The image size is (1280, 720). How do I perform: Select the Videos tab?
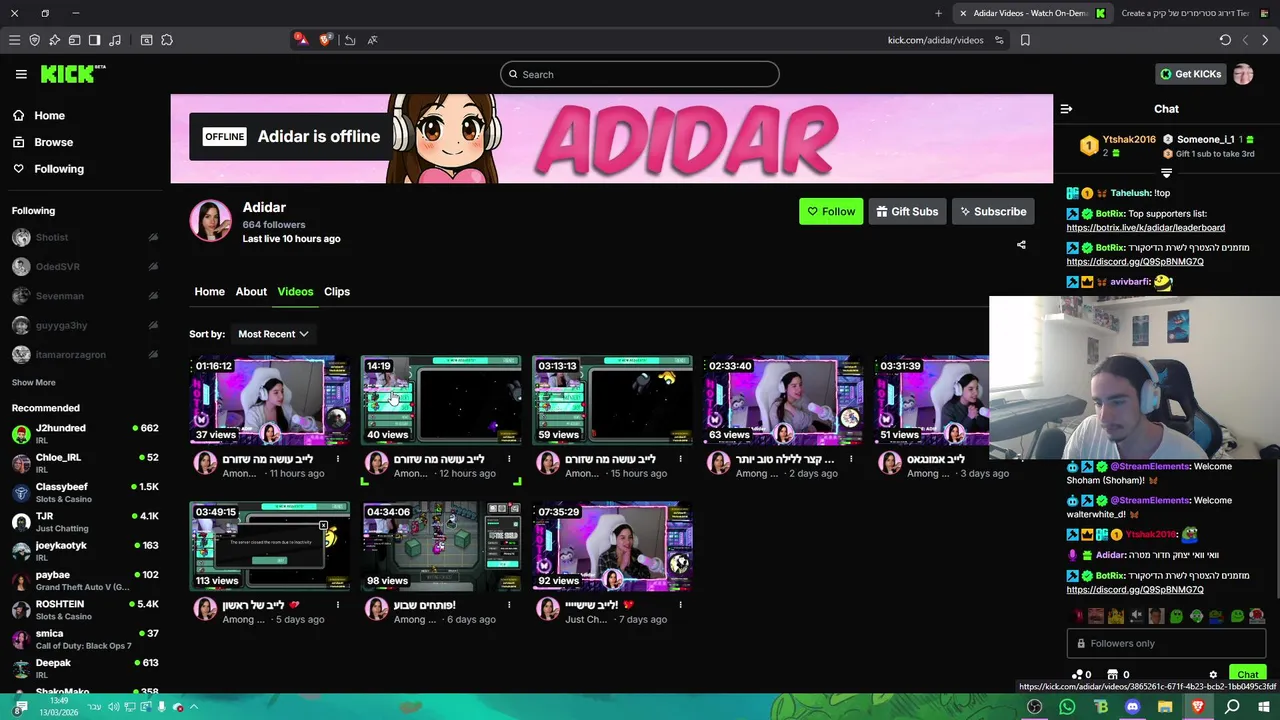295,291
